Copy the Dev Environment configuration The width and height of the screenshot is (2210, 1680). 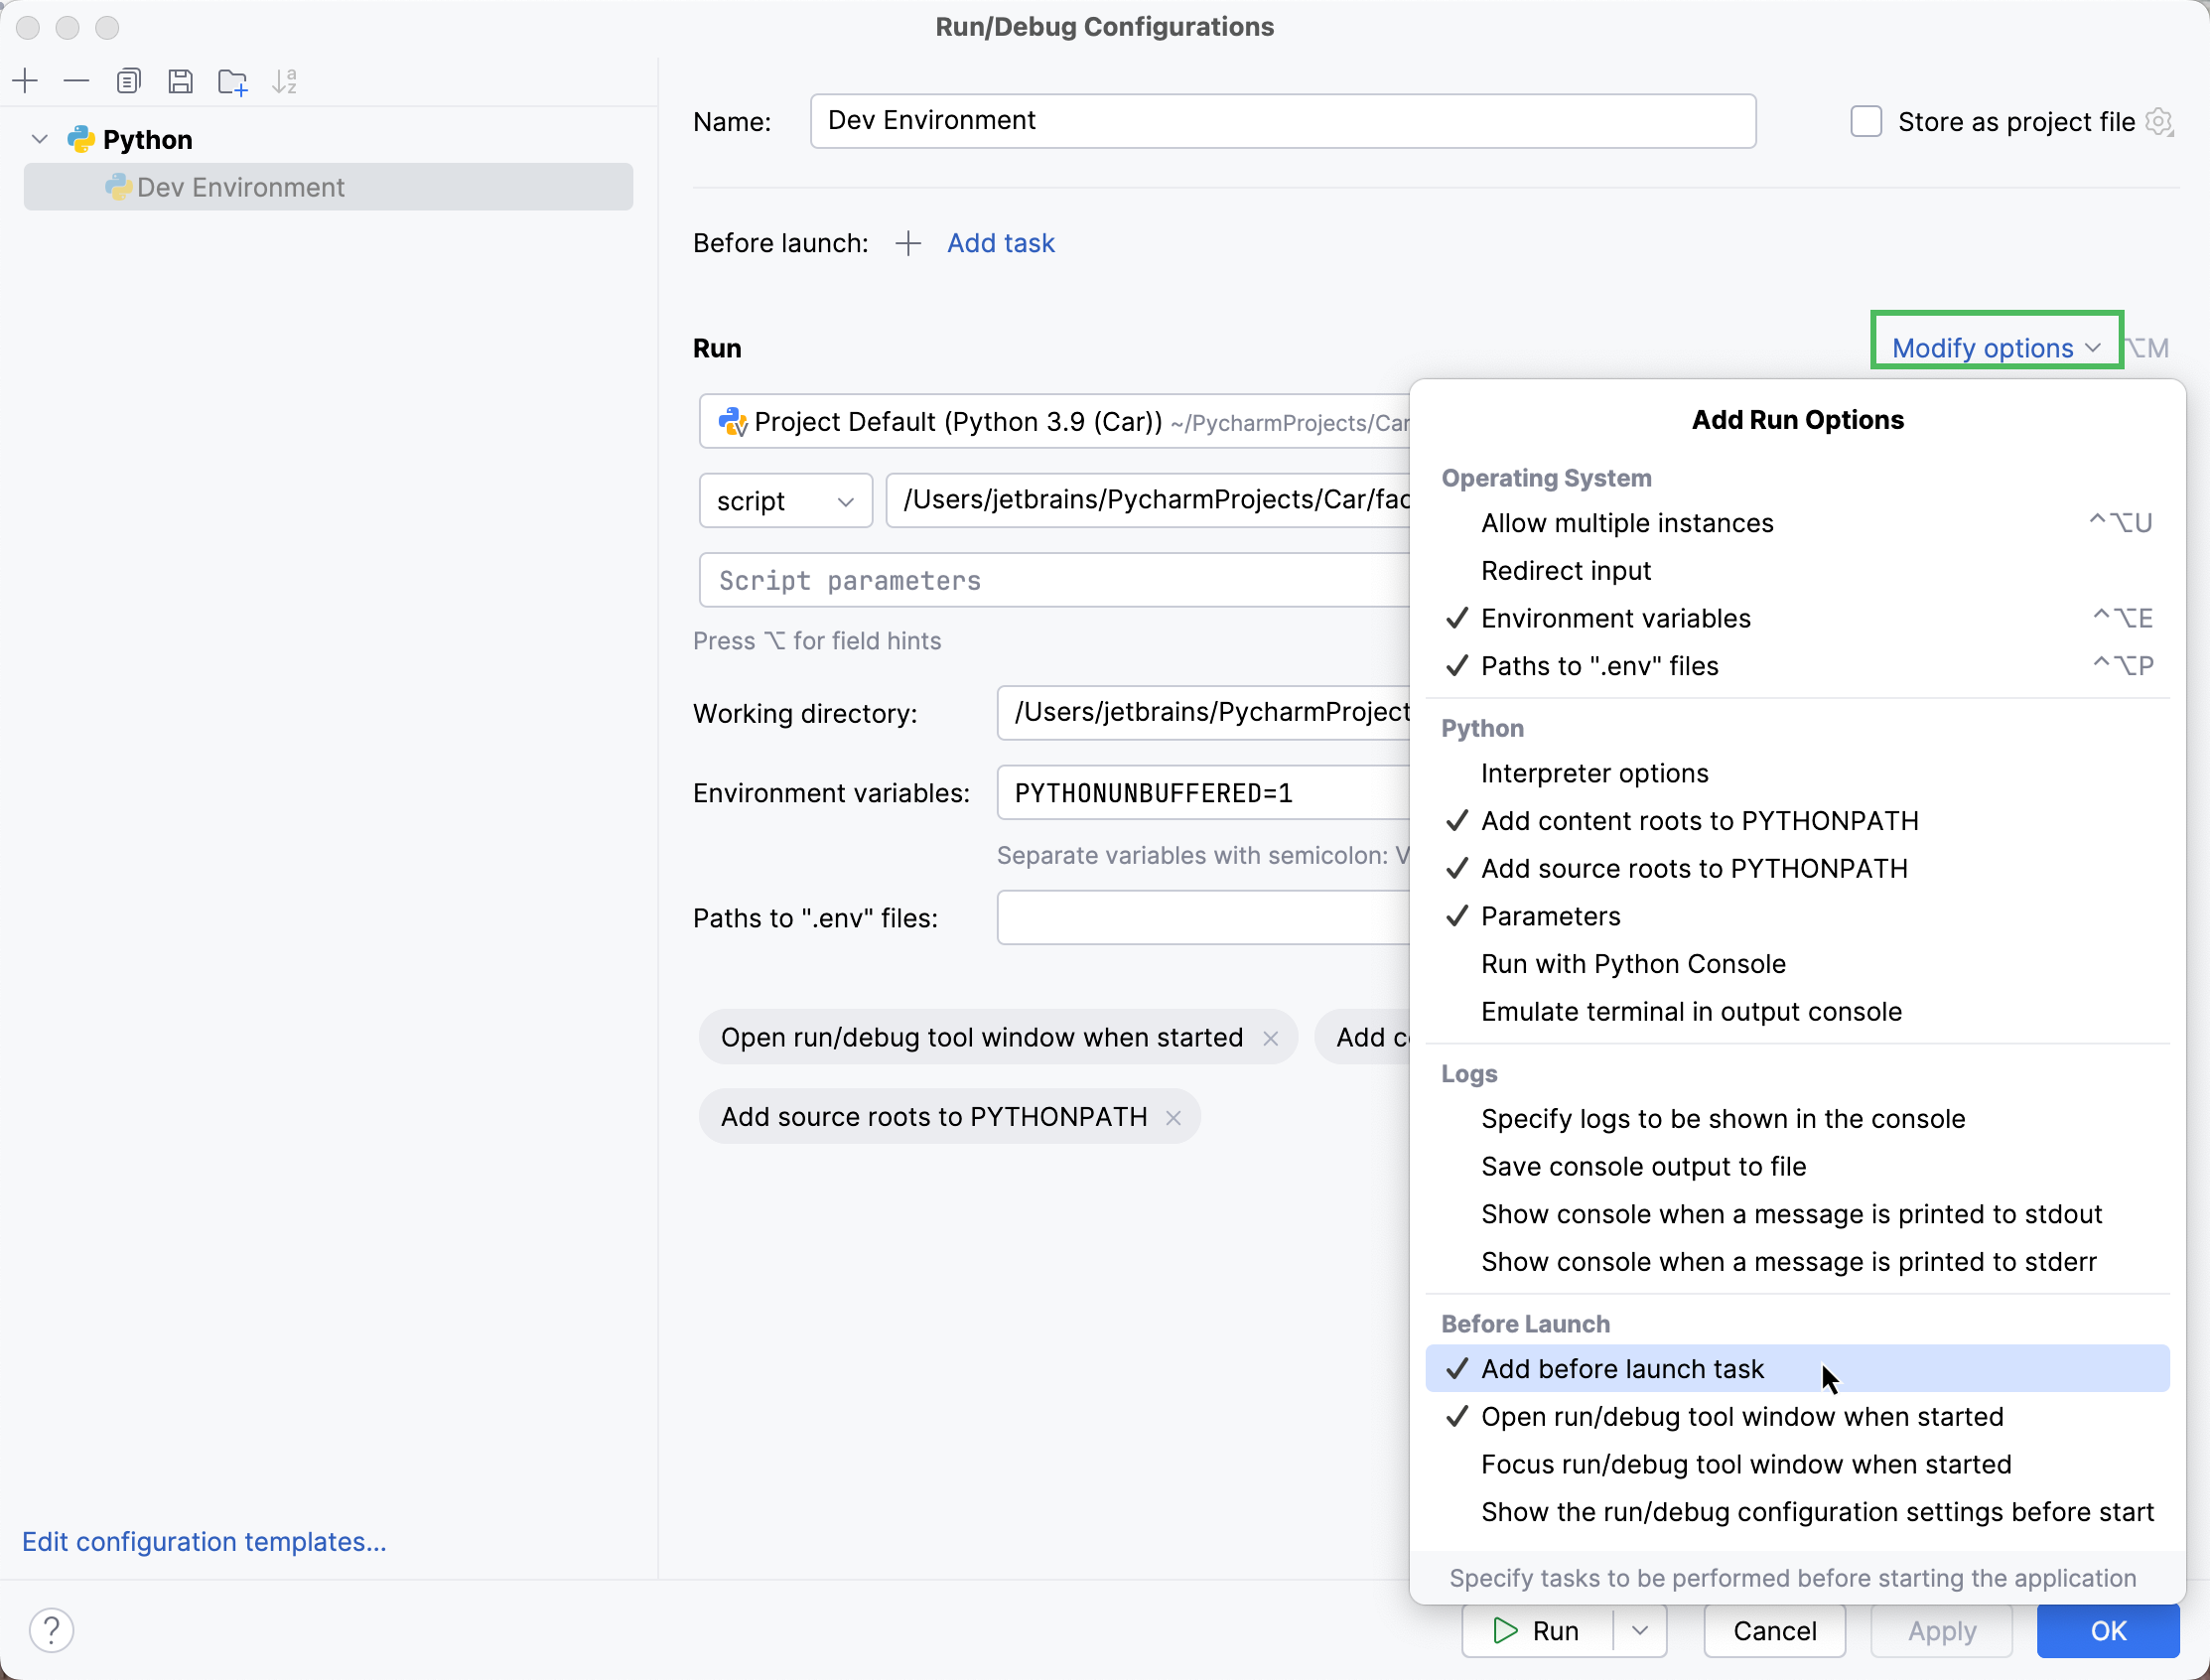click(129, 81)
